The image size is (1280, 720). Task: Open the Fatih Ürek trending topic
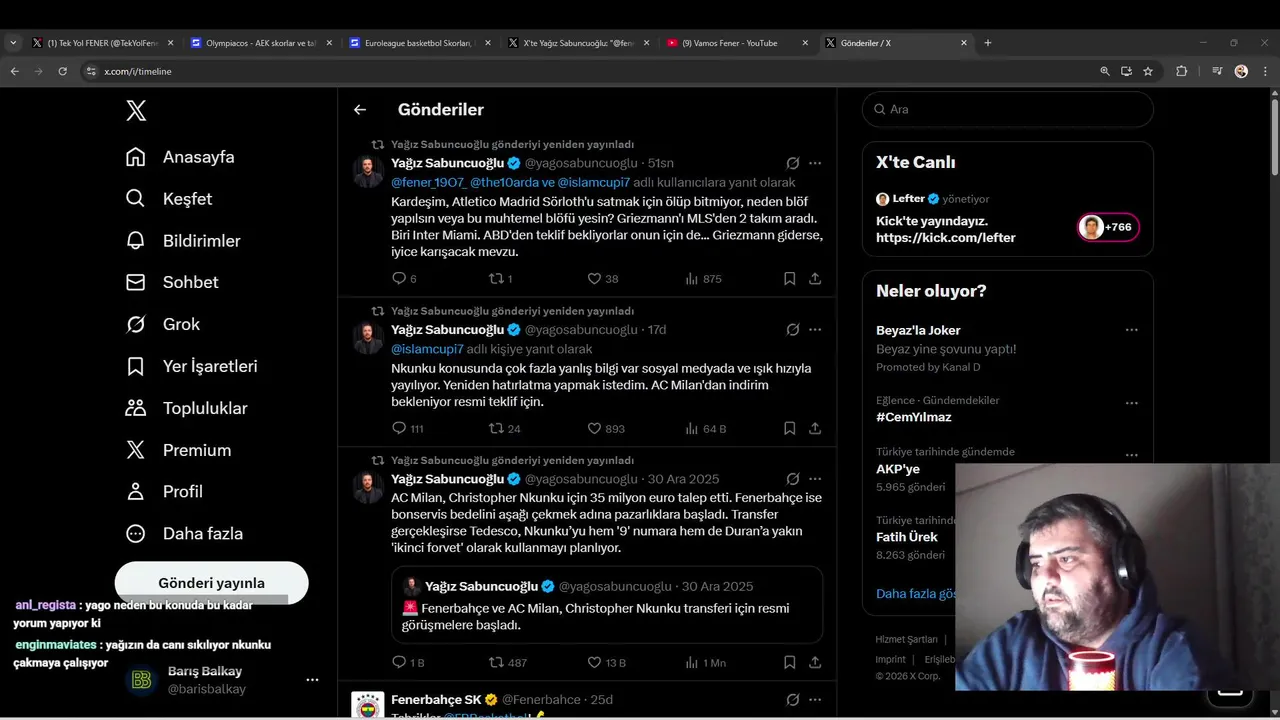point(907,537)
